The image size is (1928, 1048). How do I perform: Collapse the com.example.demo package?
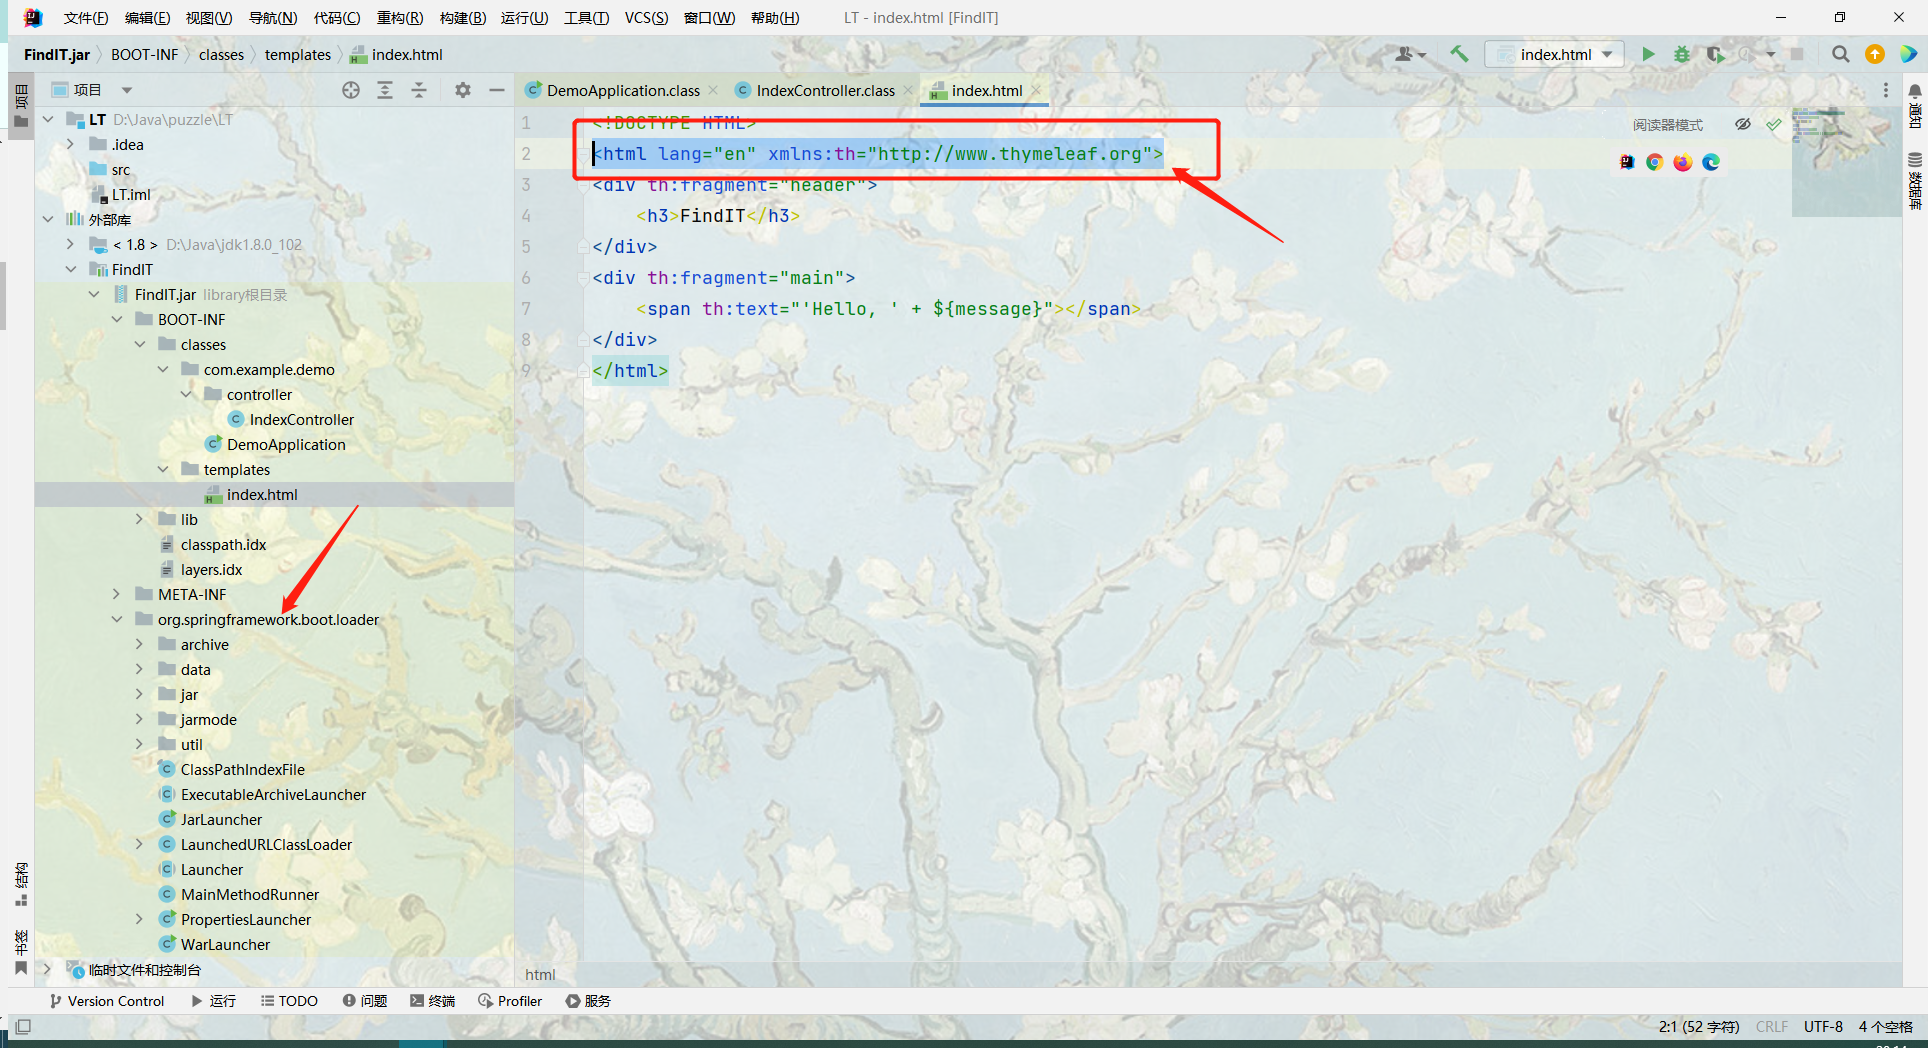coord(163,369)
